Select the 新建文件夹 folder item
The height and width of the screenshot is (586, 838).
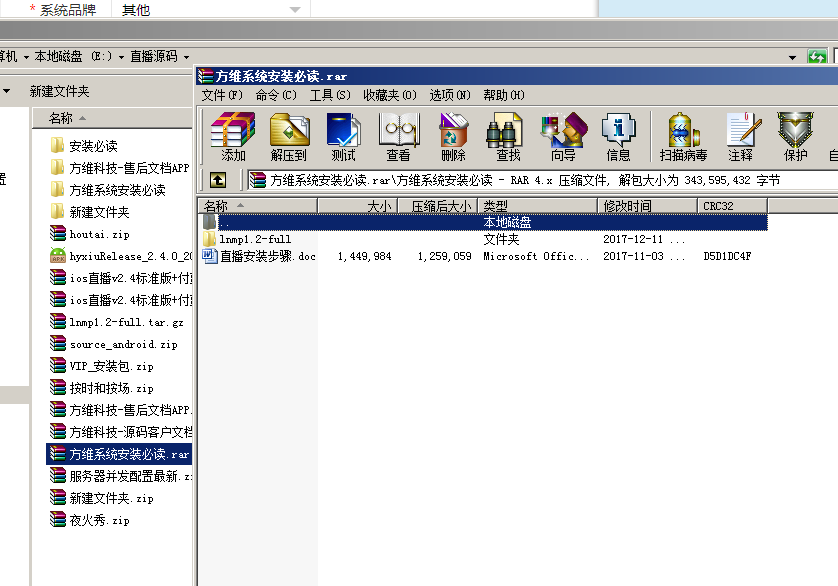pyautogui.click(x=90, y=212)
